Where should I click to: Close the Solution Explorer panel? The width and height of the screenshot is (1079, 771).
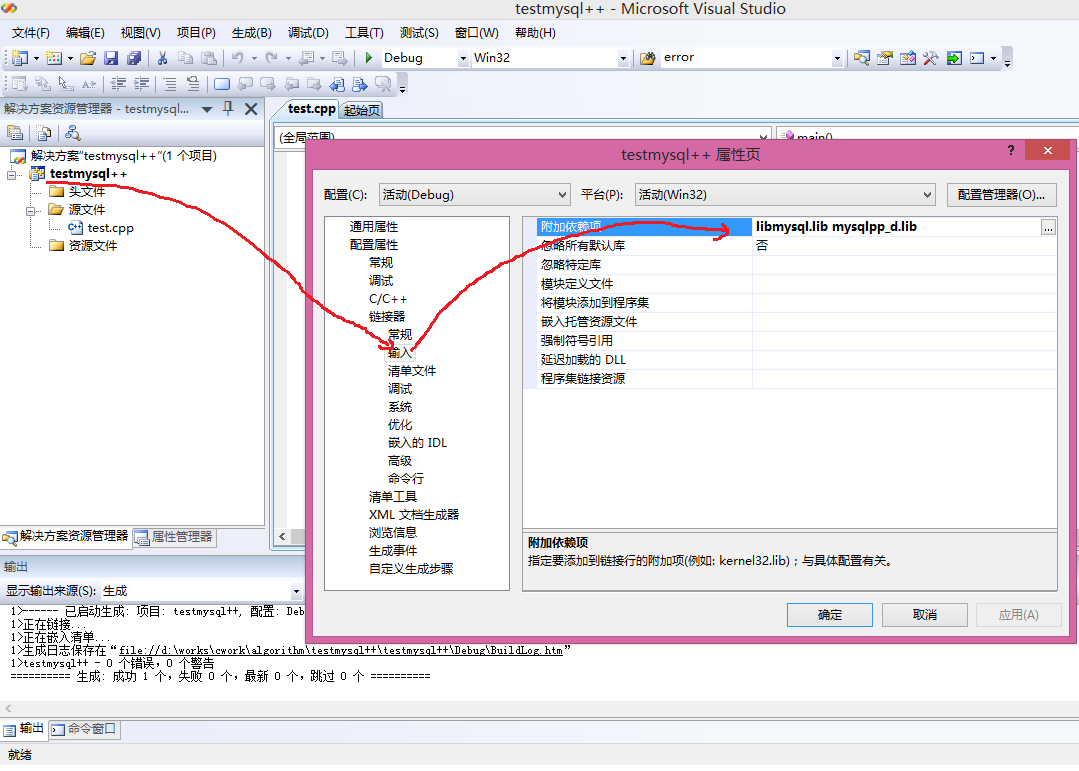pos(251,109)
